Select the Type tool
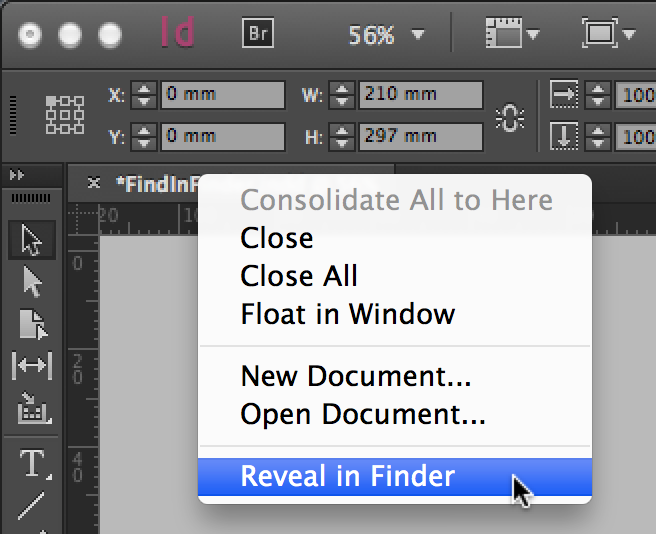The width and height of the screenshot is (656, 534). pyautogui.click(x=33, y=463)
